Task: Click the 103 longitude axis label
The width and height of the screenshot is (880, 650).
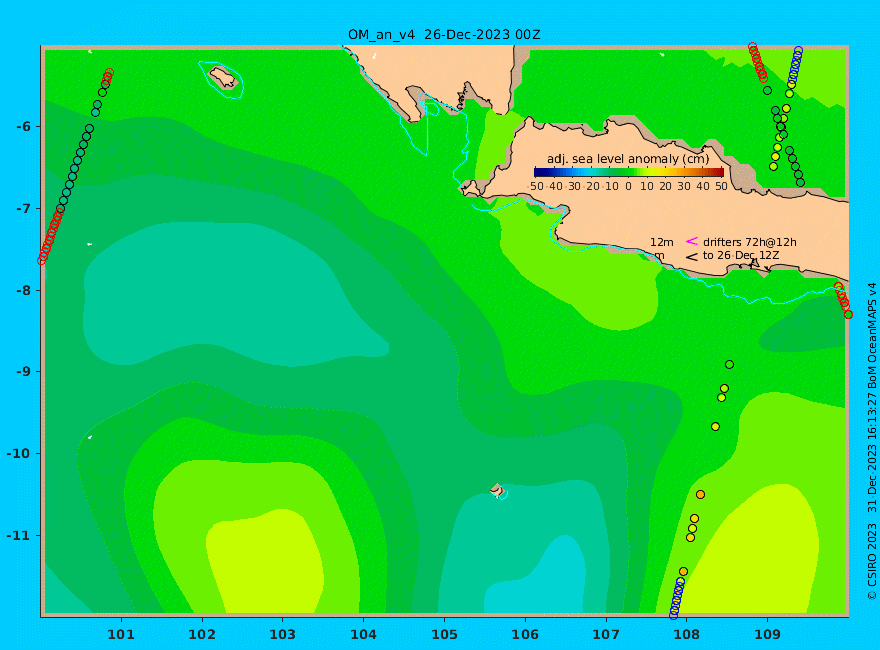Action: (x=282, y=635)
